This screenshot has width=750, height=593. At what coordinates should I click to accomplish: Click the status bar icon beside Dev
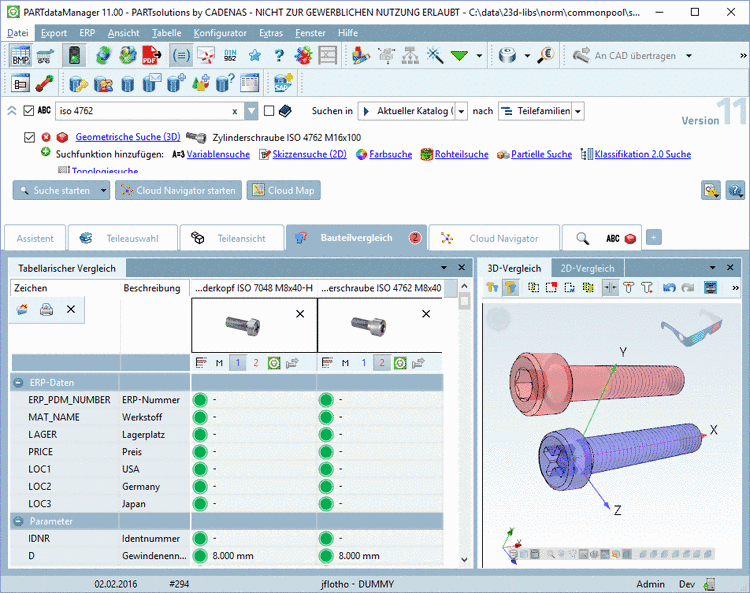710,584
